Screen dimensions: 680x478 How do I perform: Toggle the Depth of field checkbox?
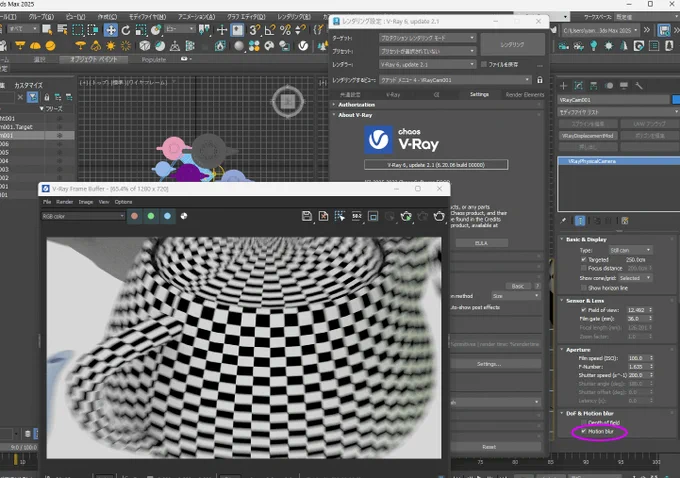[x=584, y=422]
